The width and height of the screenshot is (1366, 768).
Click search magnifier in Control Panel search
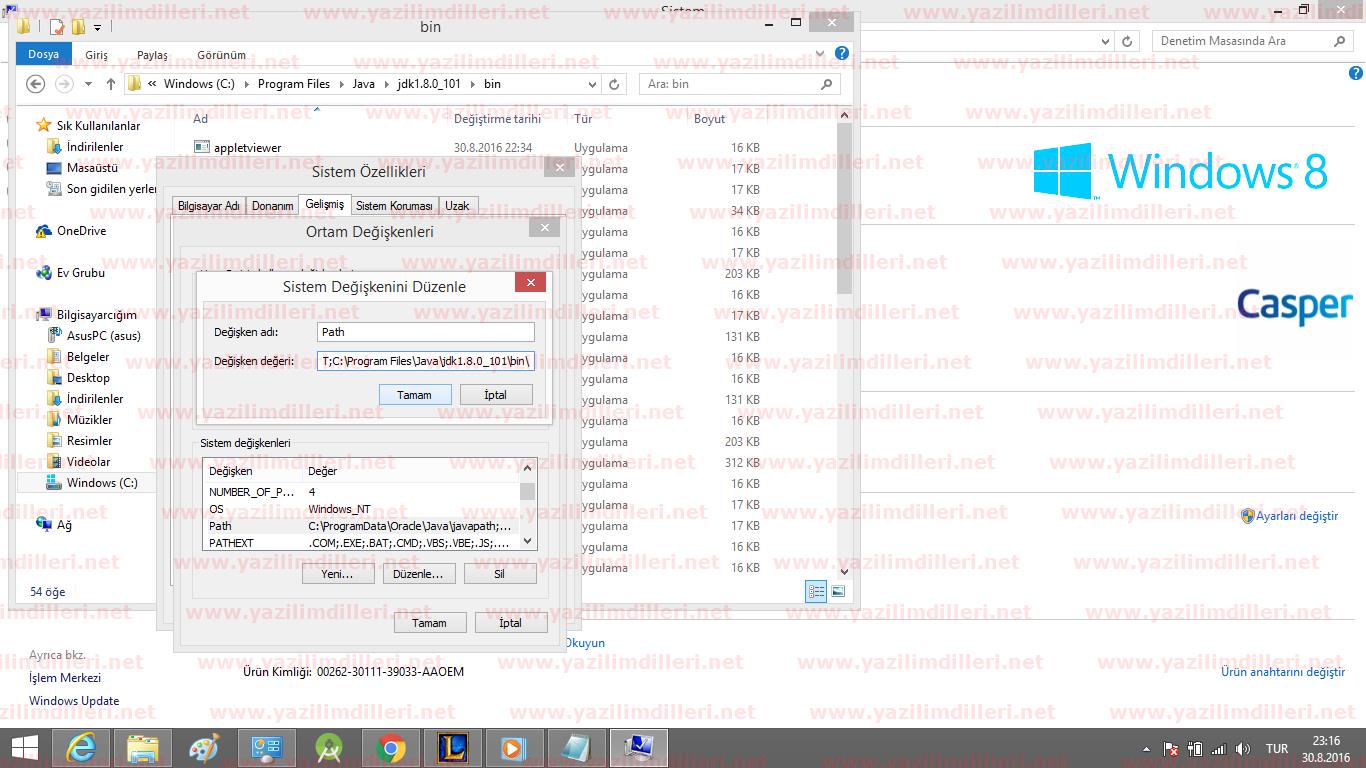[1340, 41]
